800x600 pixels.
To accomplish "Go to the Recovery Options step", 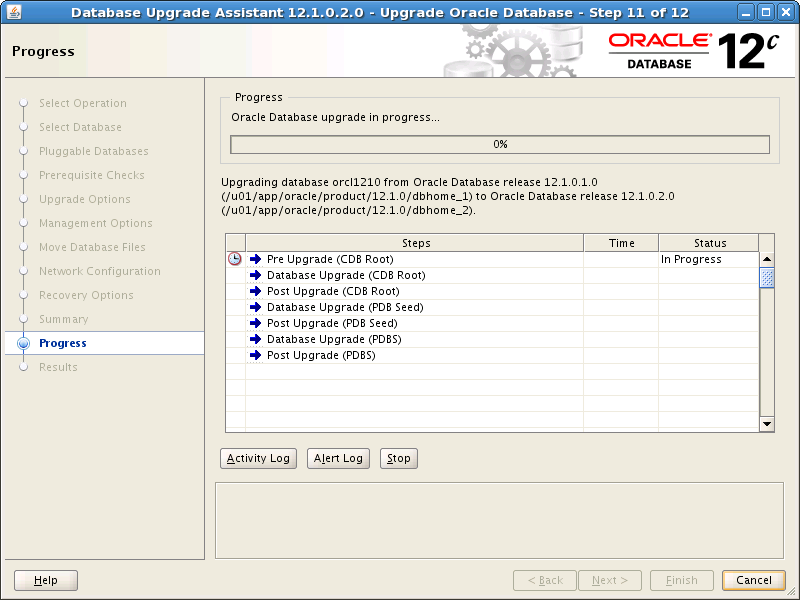I will click(86, 295).
